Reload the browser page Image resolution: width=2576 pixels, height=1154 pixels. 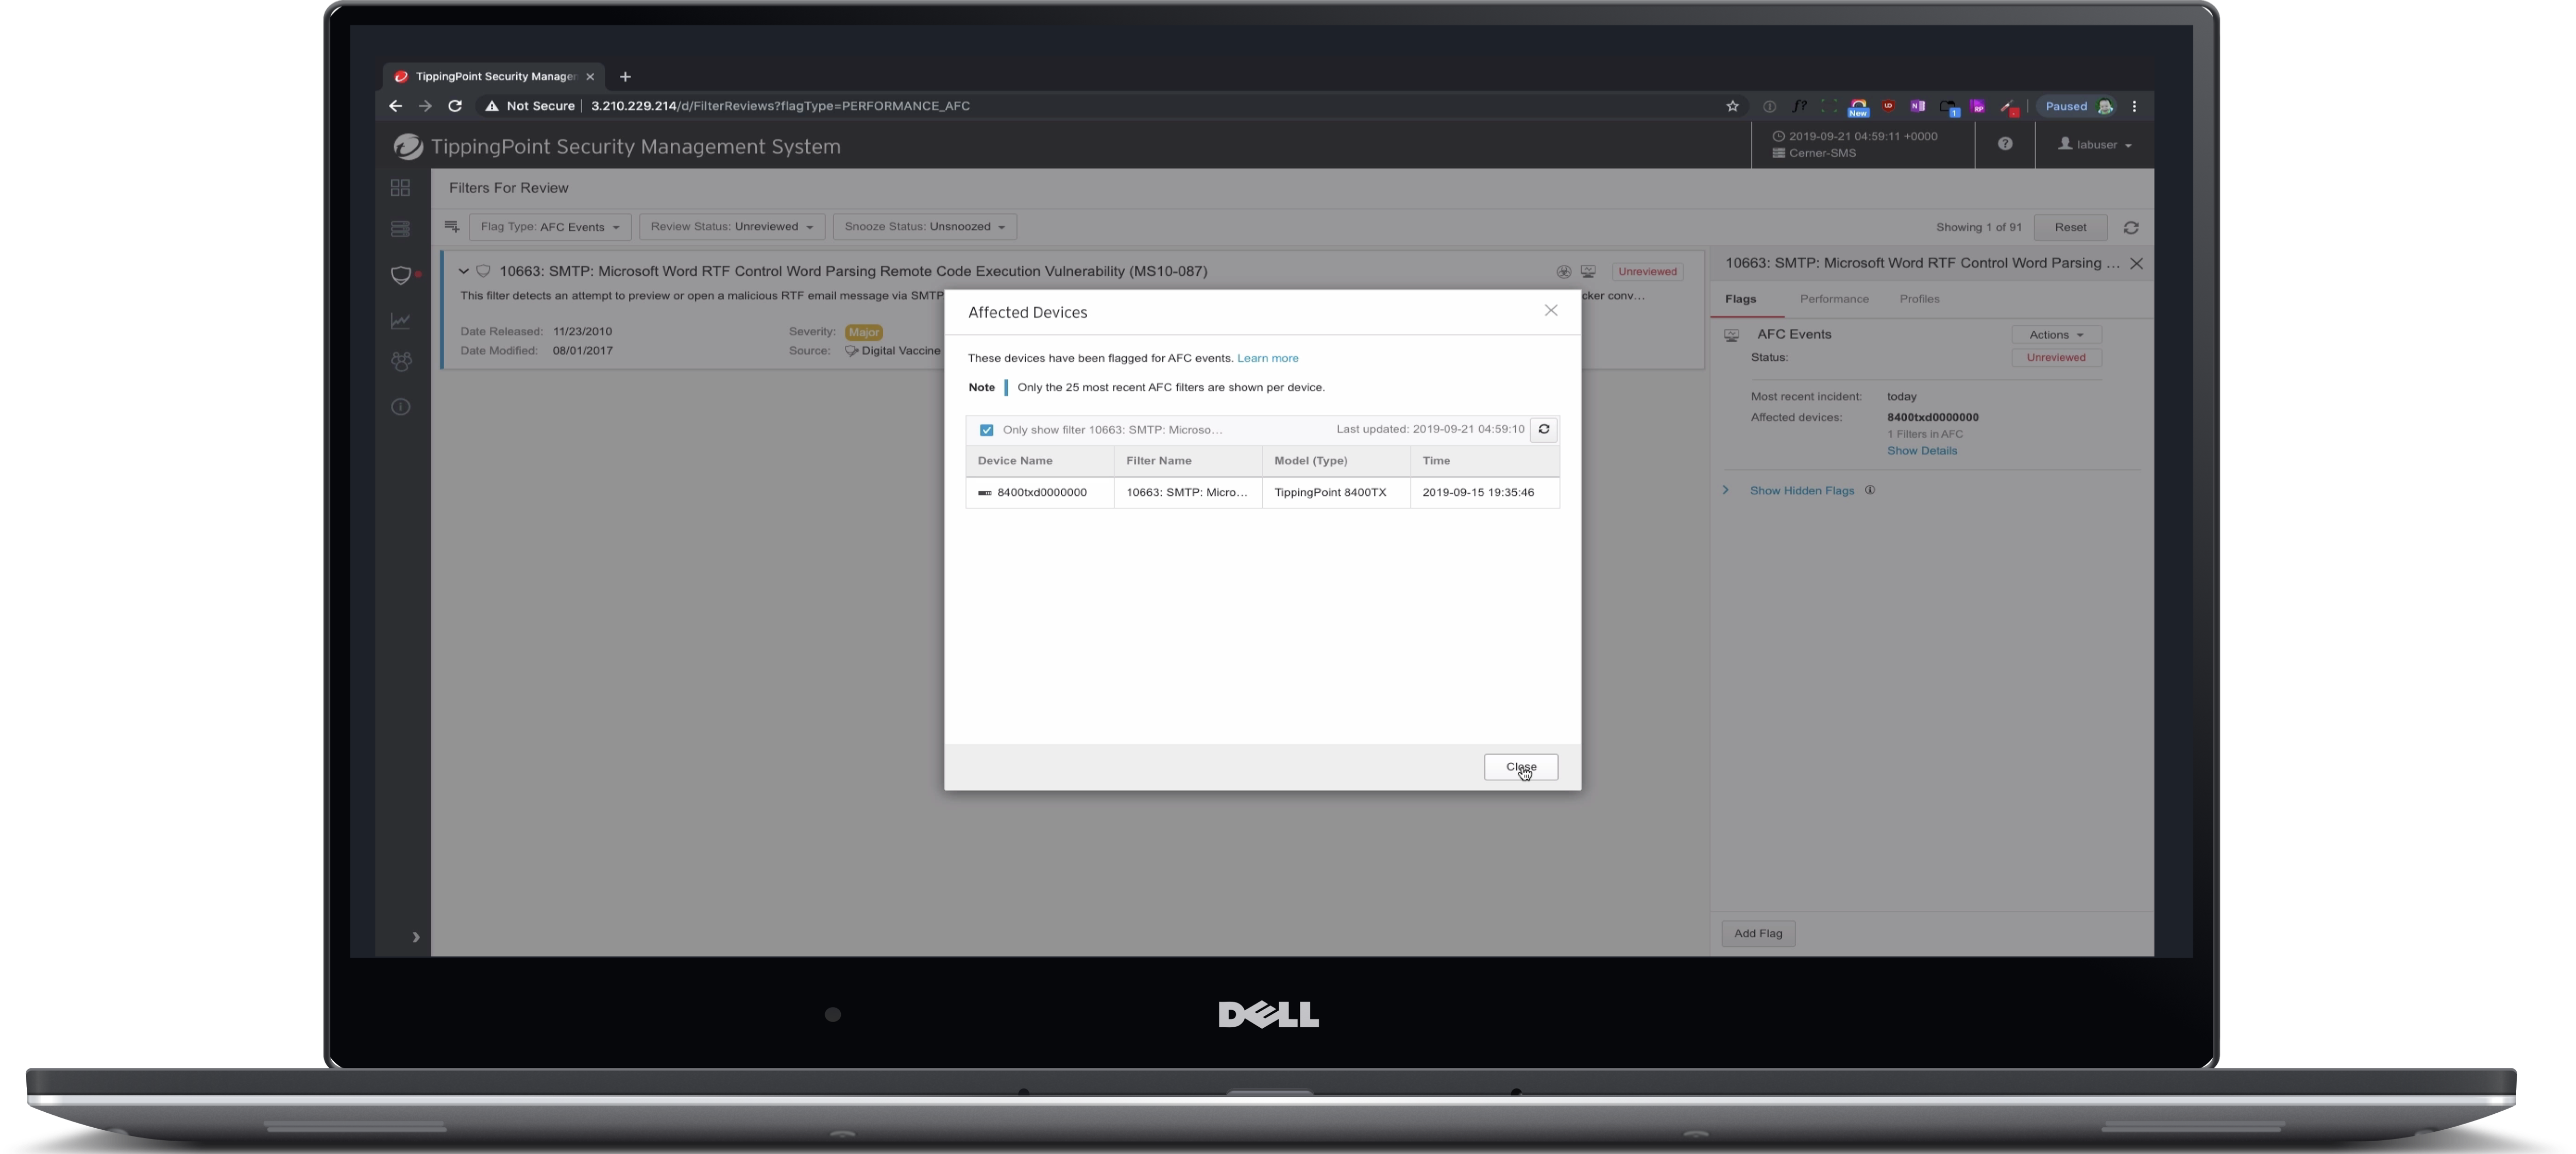(455, 106)
